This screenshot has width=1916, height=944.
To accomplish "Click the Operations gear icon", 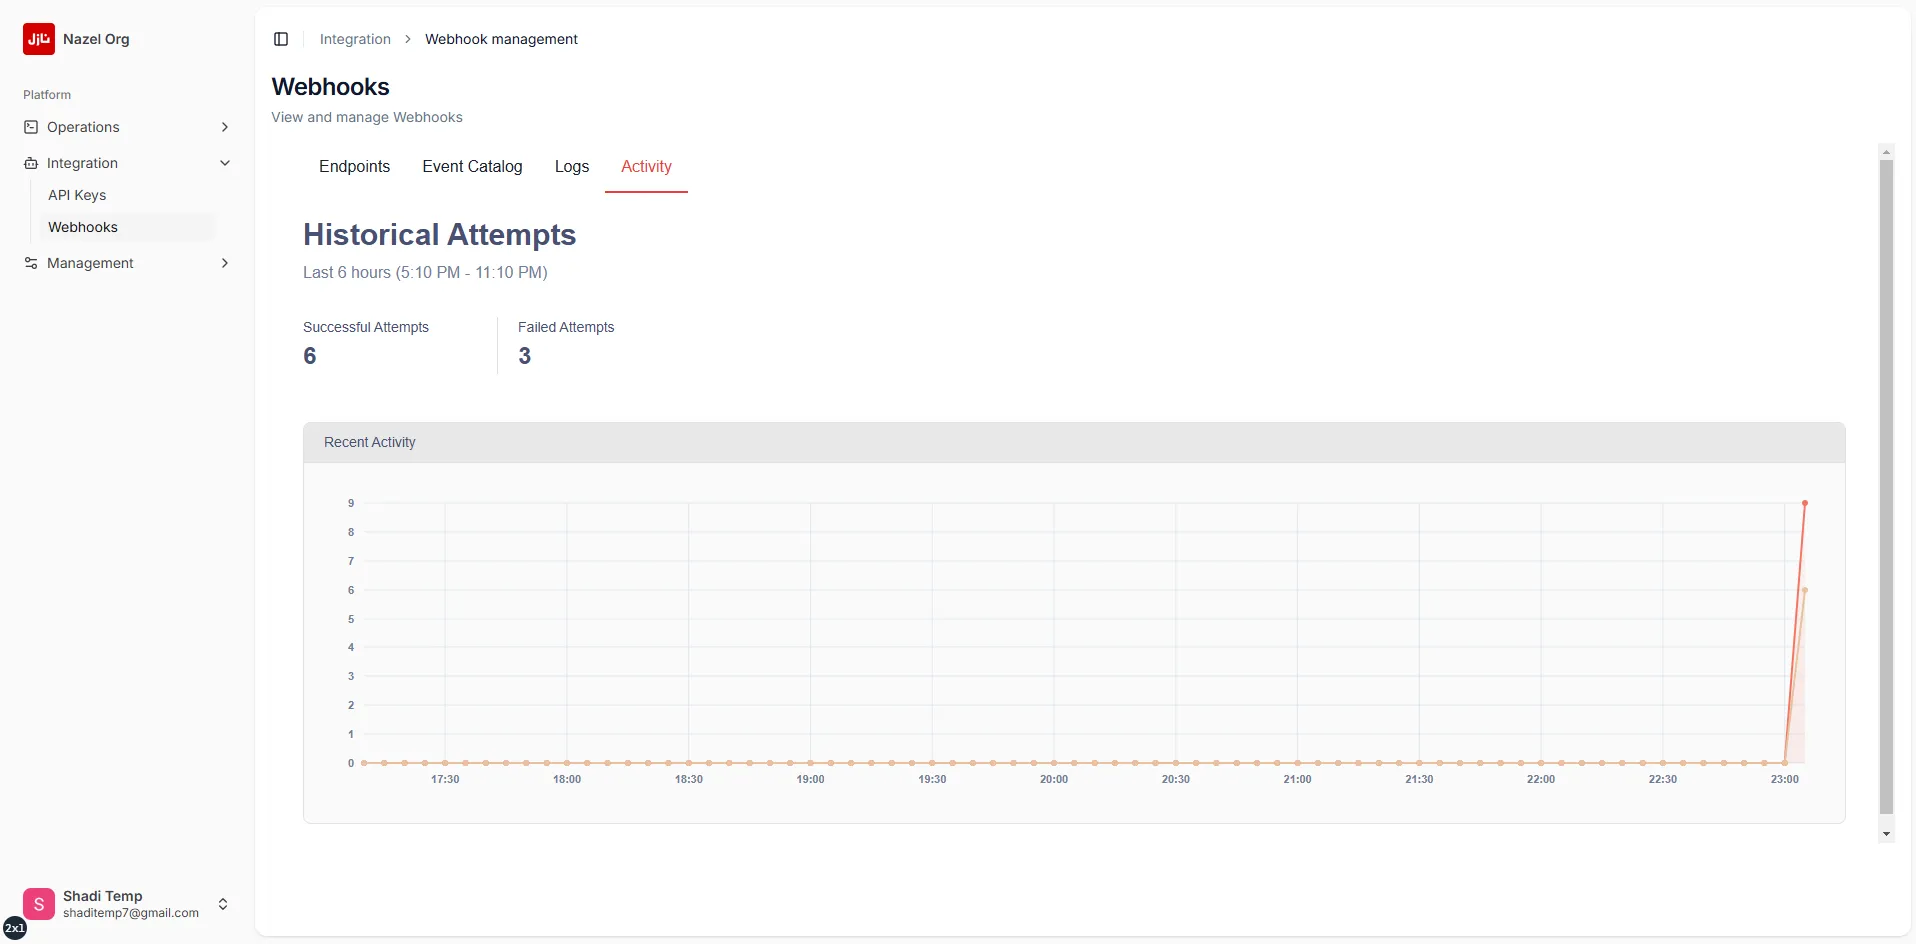I will (31, 126).
